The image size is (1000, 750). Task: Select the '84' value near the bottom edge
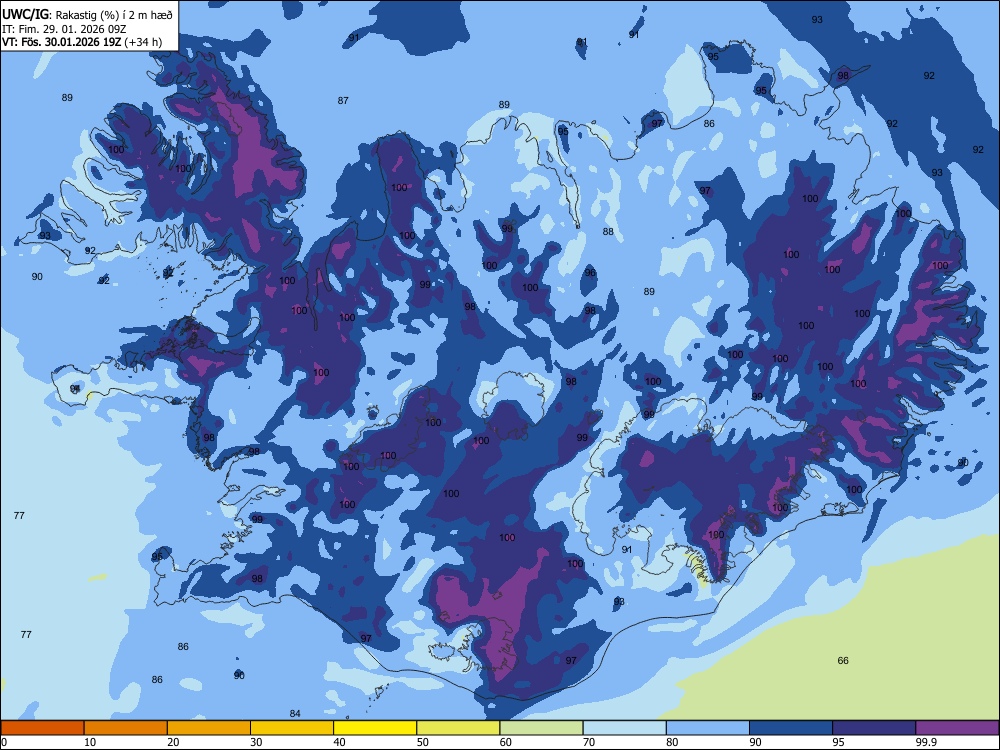tap(295, 714)
